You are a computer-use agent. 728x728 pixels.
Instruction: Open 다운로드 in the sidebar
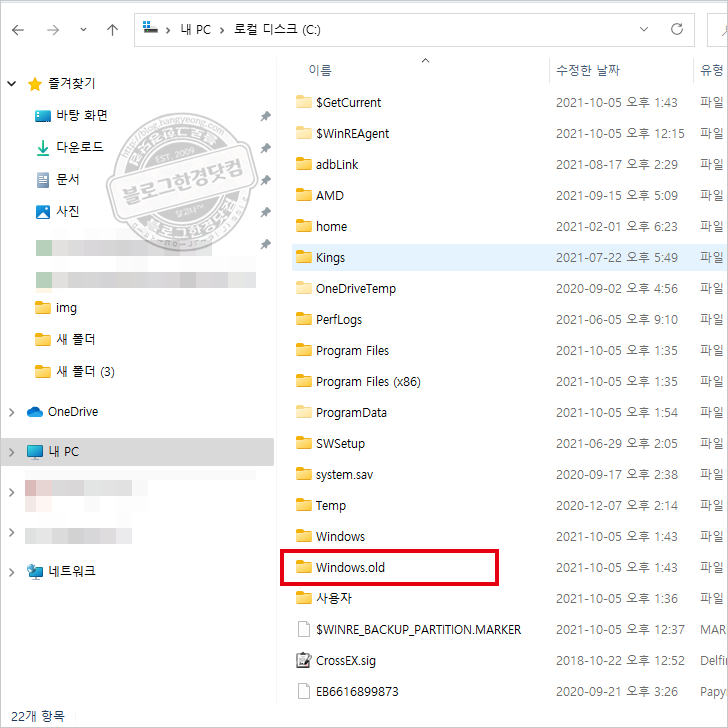click(x=70, y=147)
